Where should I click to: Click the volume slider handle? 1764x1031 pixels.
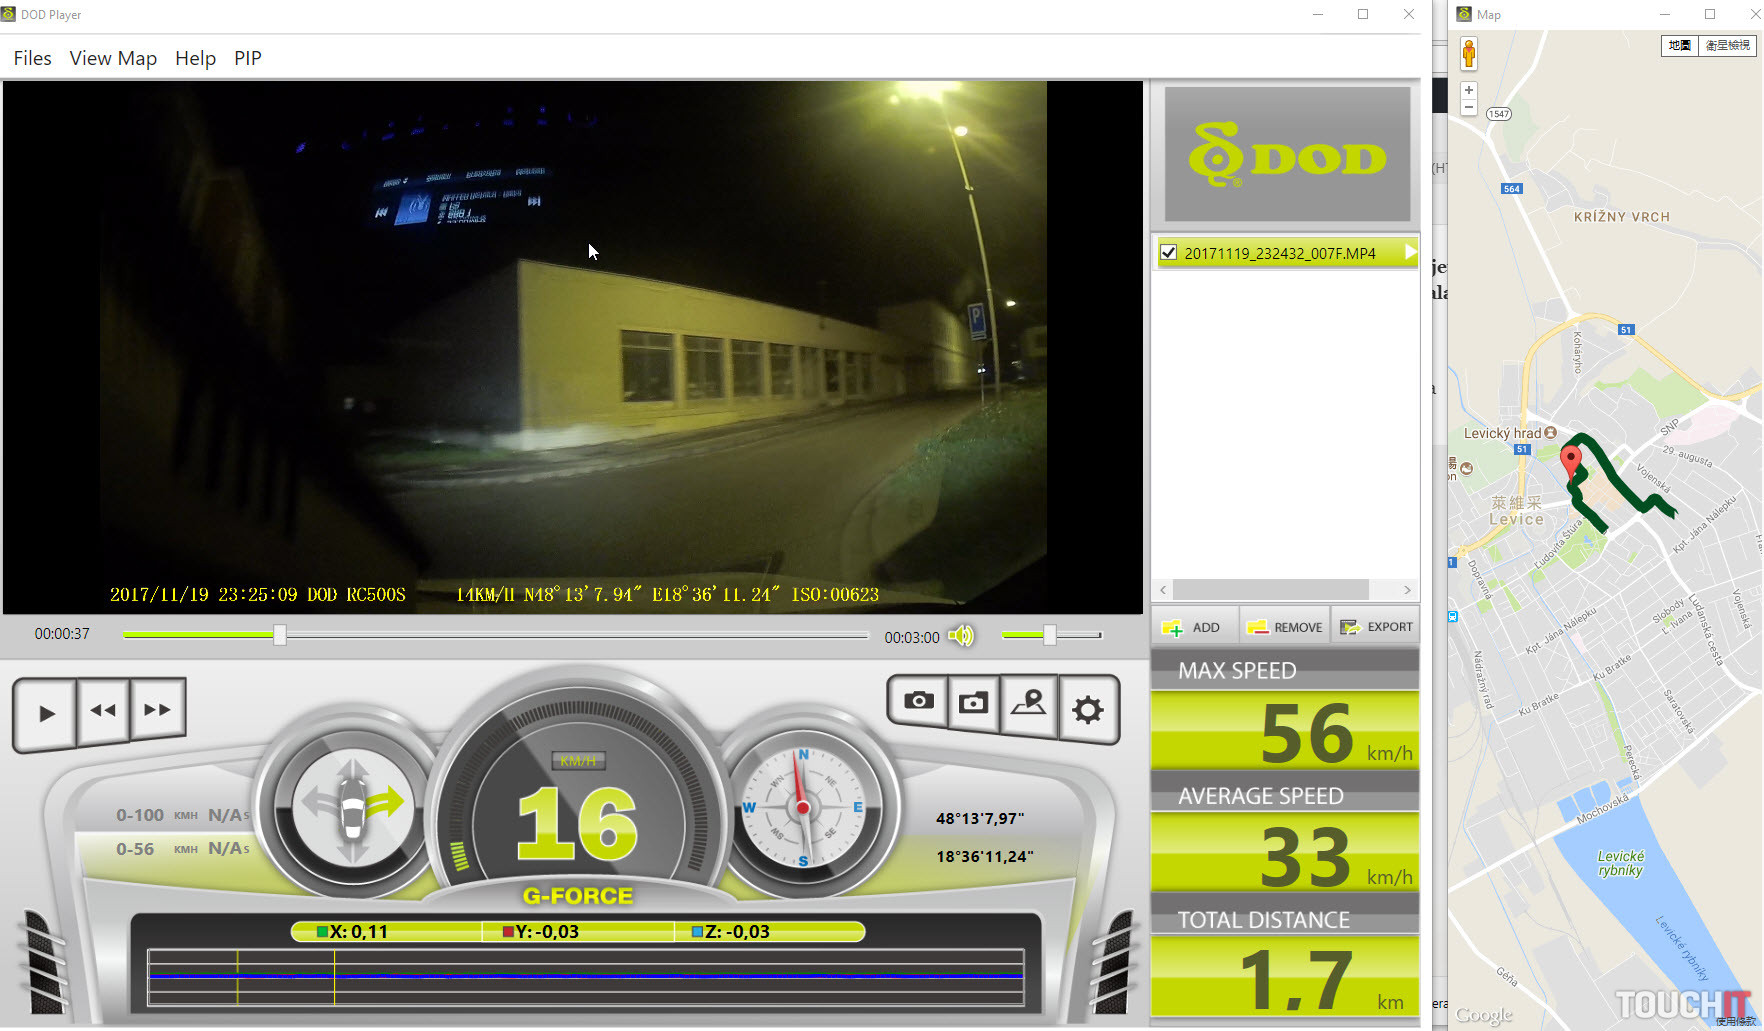(x=1050, y=635)
